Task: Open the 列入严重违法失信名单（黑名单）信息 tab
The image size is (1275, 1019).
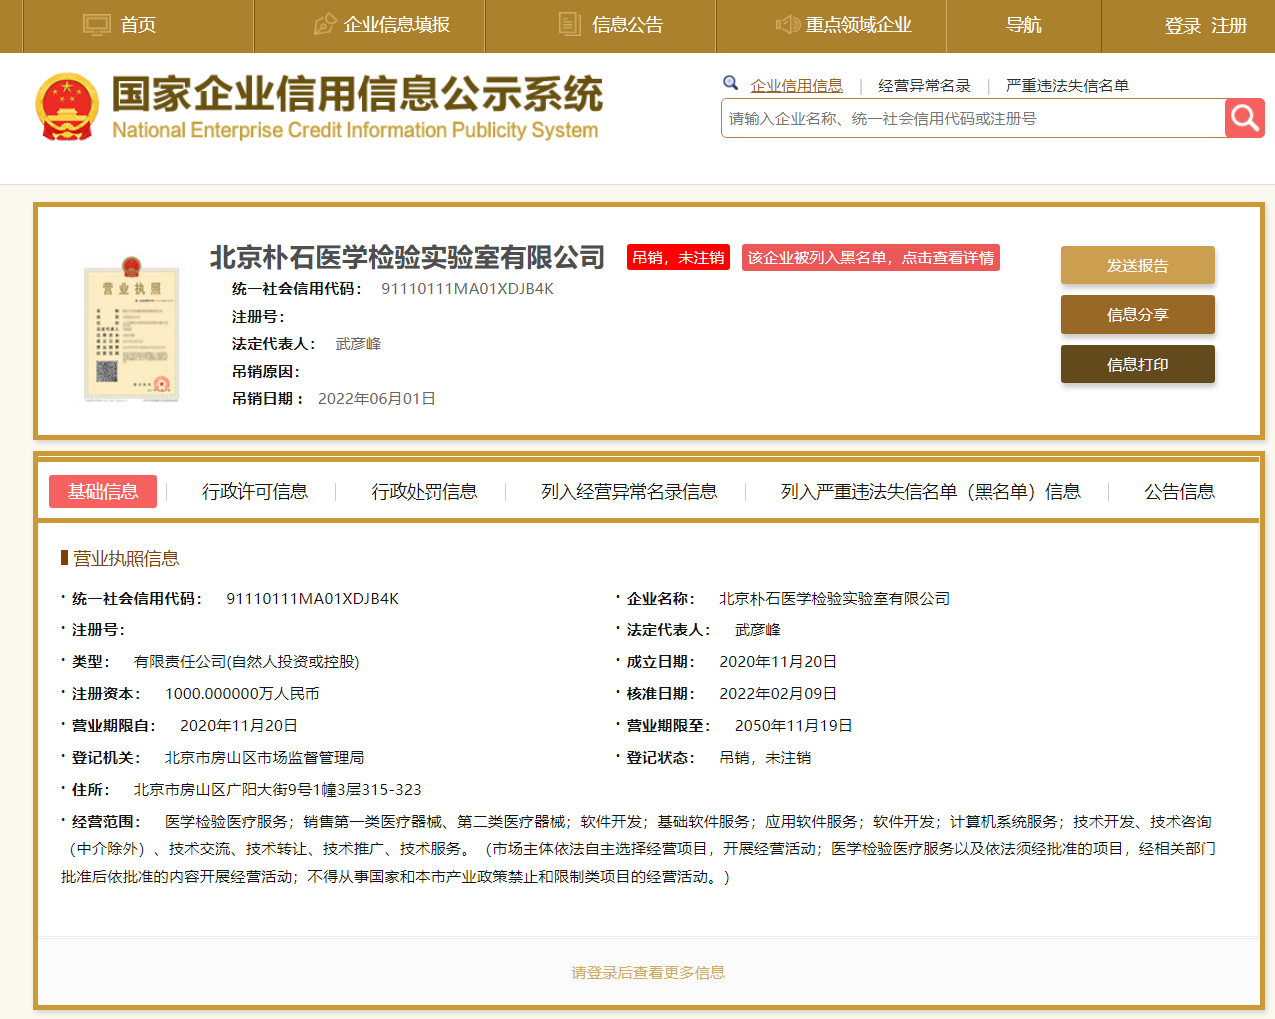Action: (x=930, y=491)
